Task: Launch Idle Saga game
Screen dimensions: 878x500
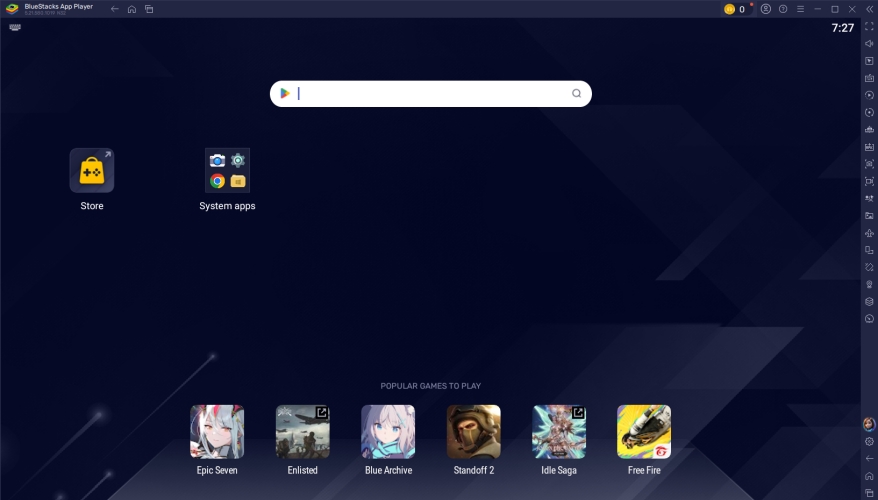Action: click(x=559, y=432)
